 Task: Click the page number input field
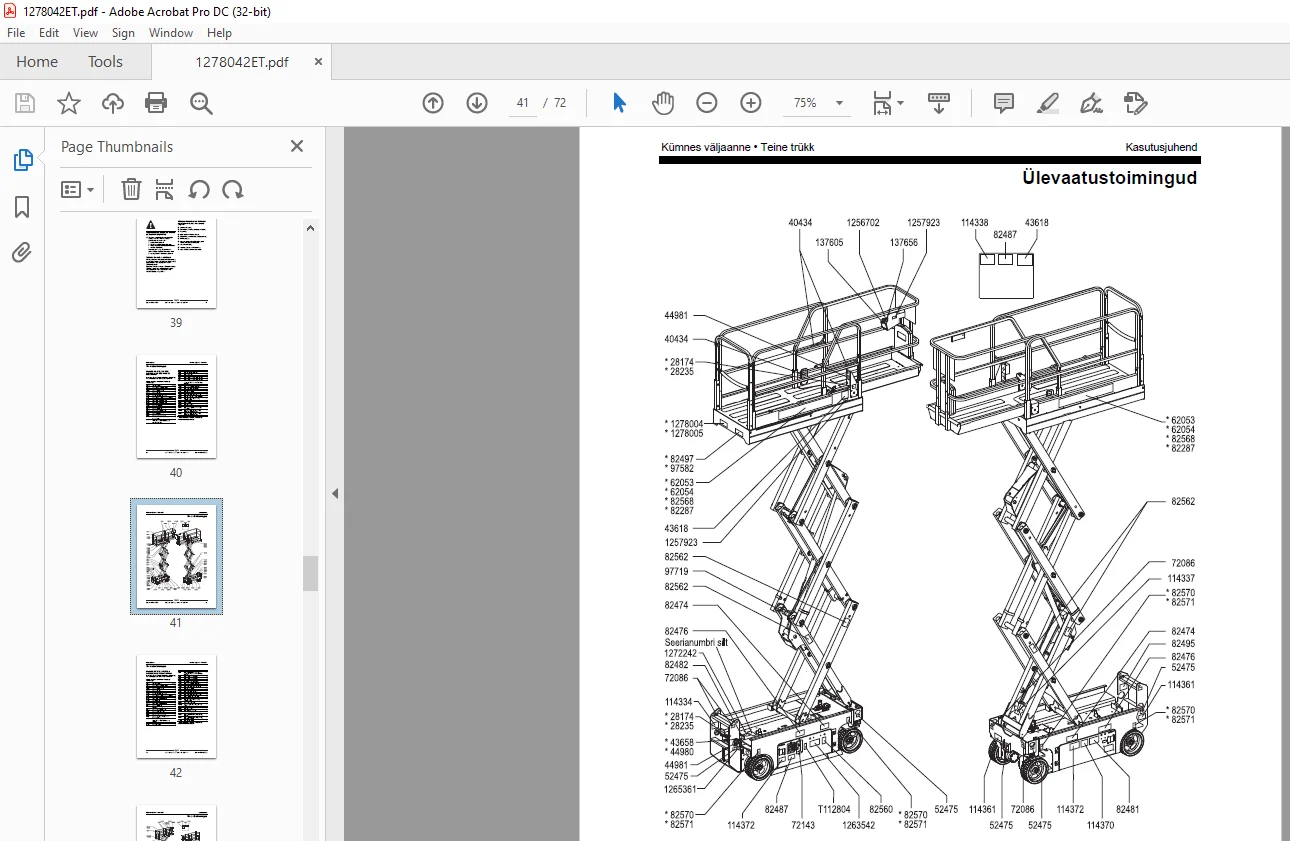coord(522,103)
